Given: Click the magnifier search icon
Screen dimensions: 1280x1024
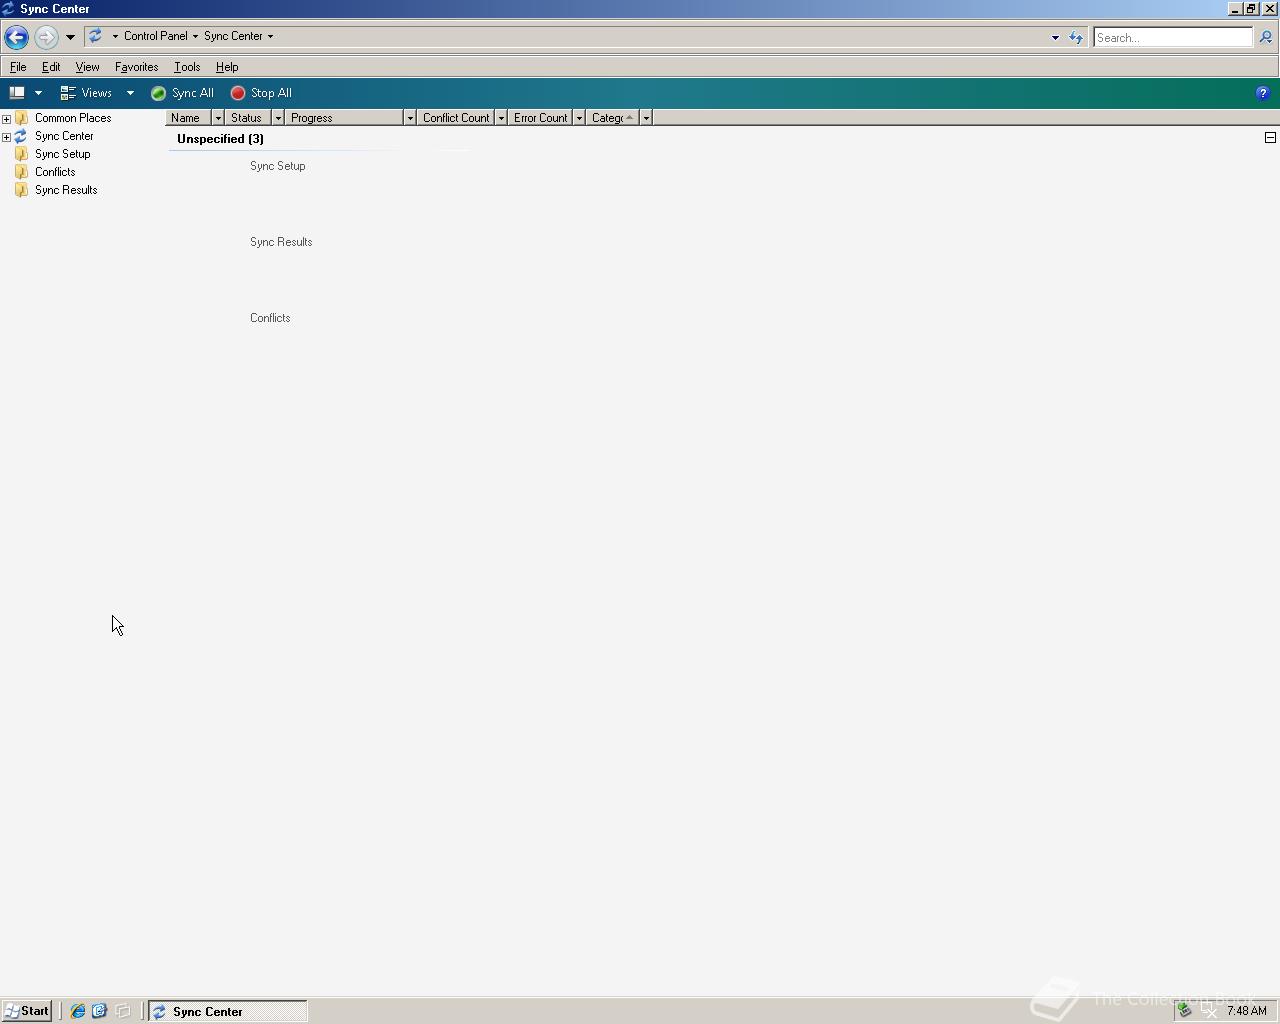Looking at the screenshot, I should pos(1265,38).
